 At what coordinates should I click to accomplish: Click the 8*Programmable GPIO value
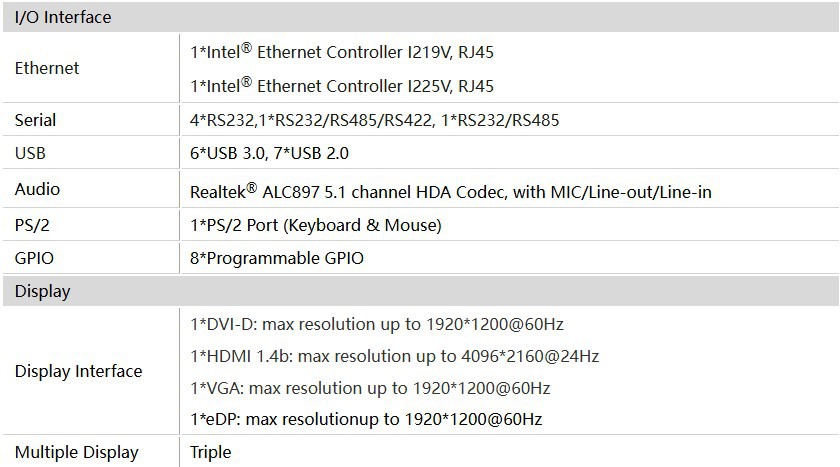(x=277, y=259)
